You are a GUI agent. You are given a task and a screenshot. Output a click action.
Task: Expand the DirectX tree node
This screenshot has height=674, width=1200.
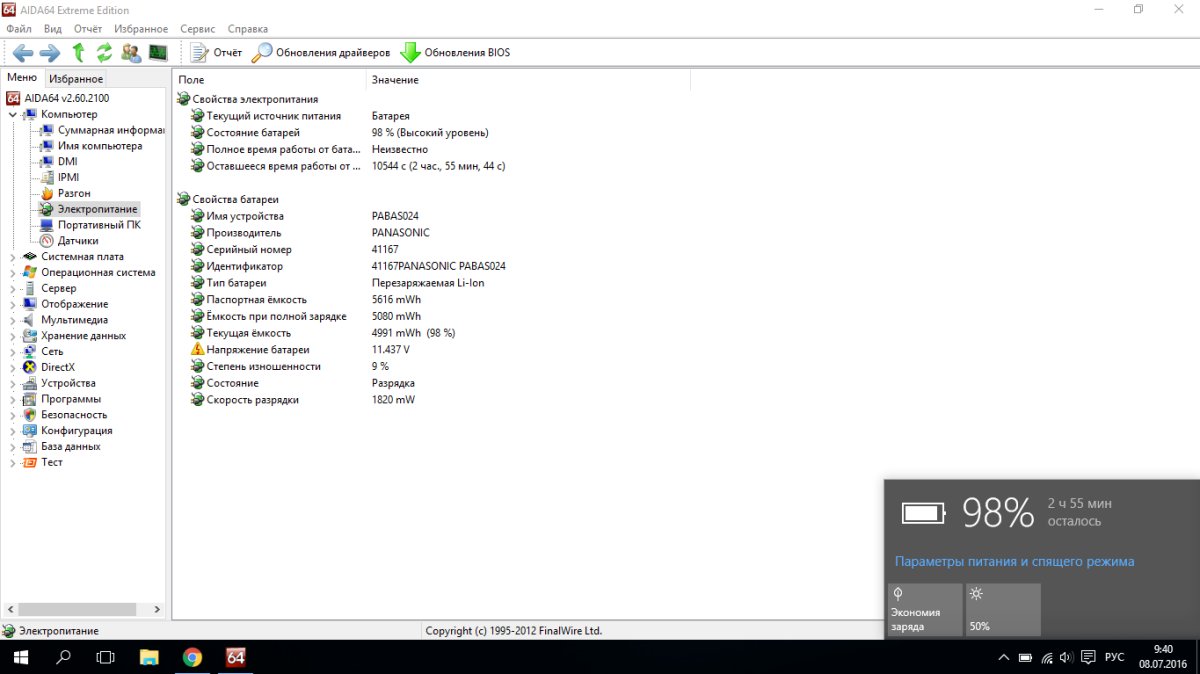click(13, 367)
